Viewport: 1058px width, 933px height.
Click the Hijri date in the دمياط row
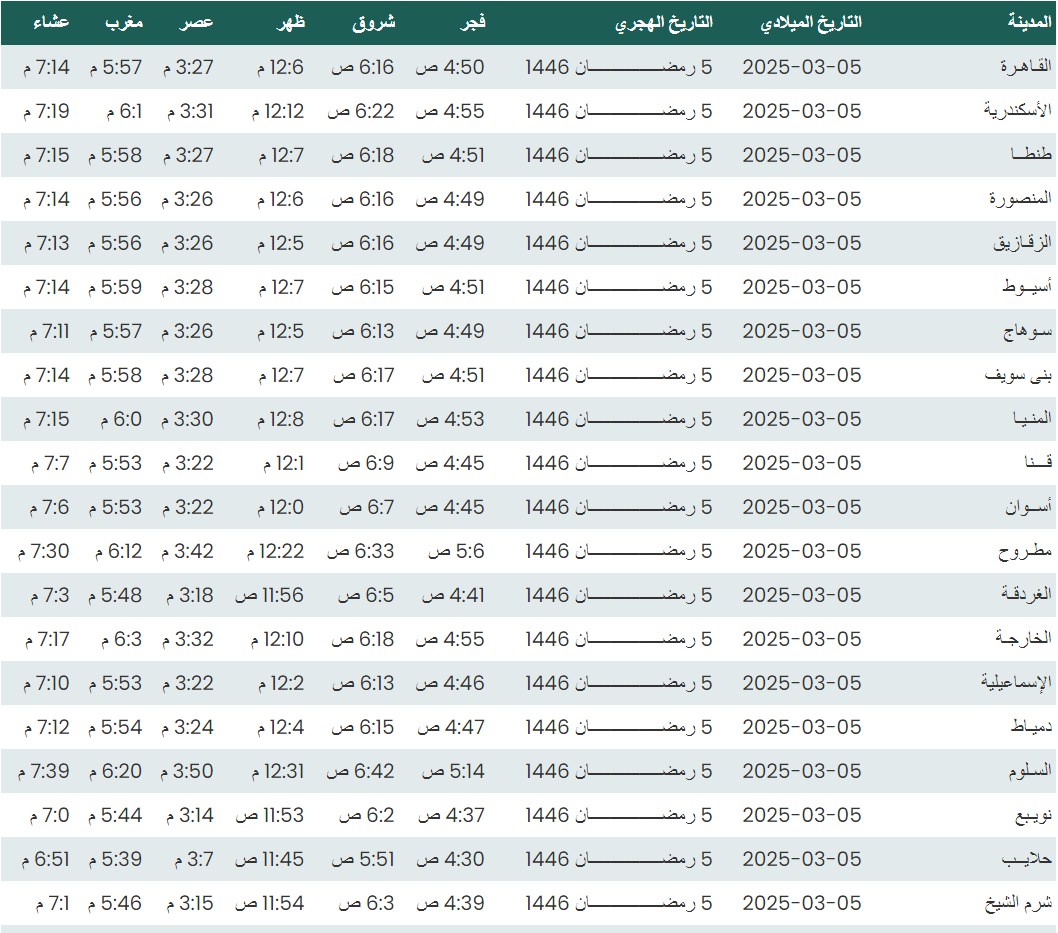(619, 727)
